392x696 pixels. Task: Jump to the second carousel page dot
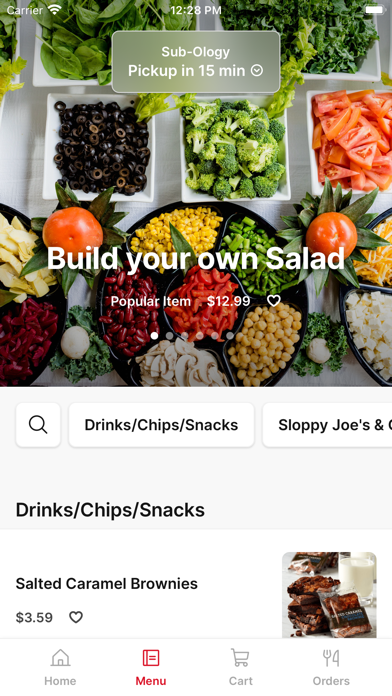pos(170,336)
